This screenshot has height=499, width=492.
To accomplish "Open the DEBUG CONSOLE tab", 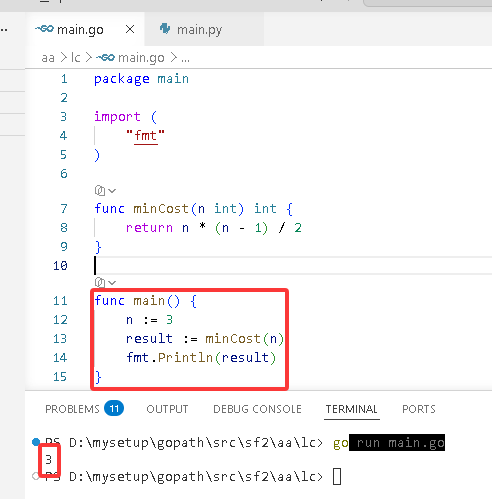I will click(257, 409).
